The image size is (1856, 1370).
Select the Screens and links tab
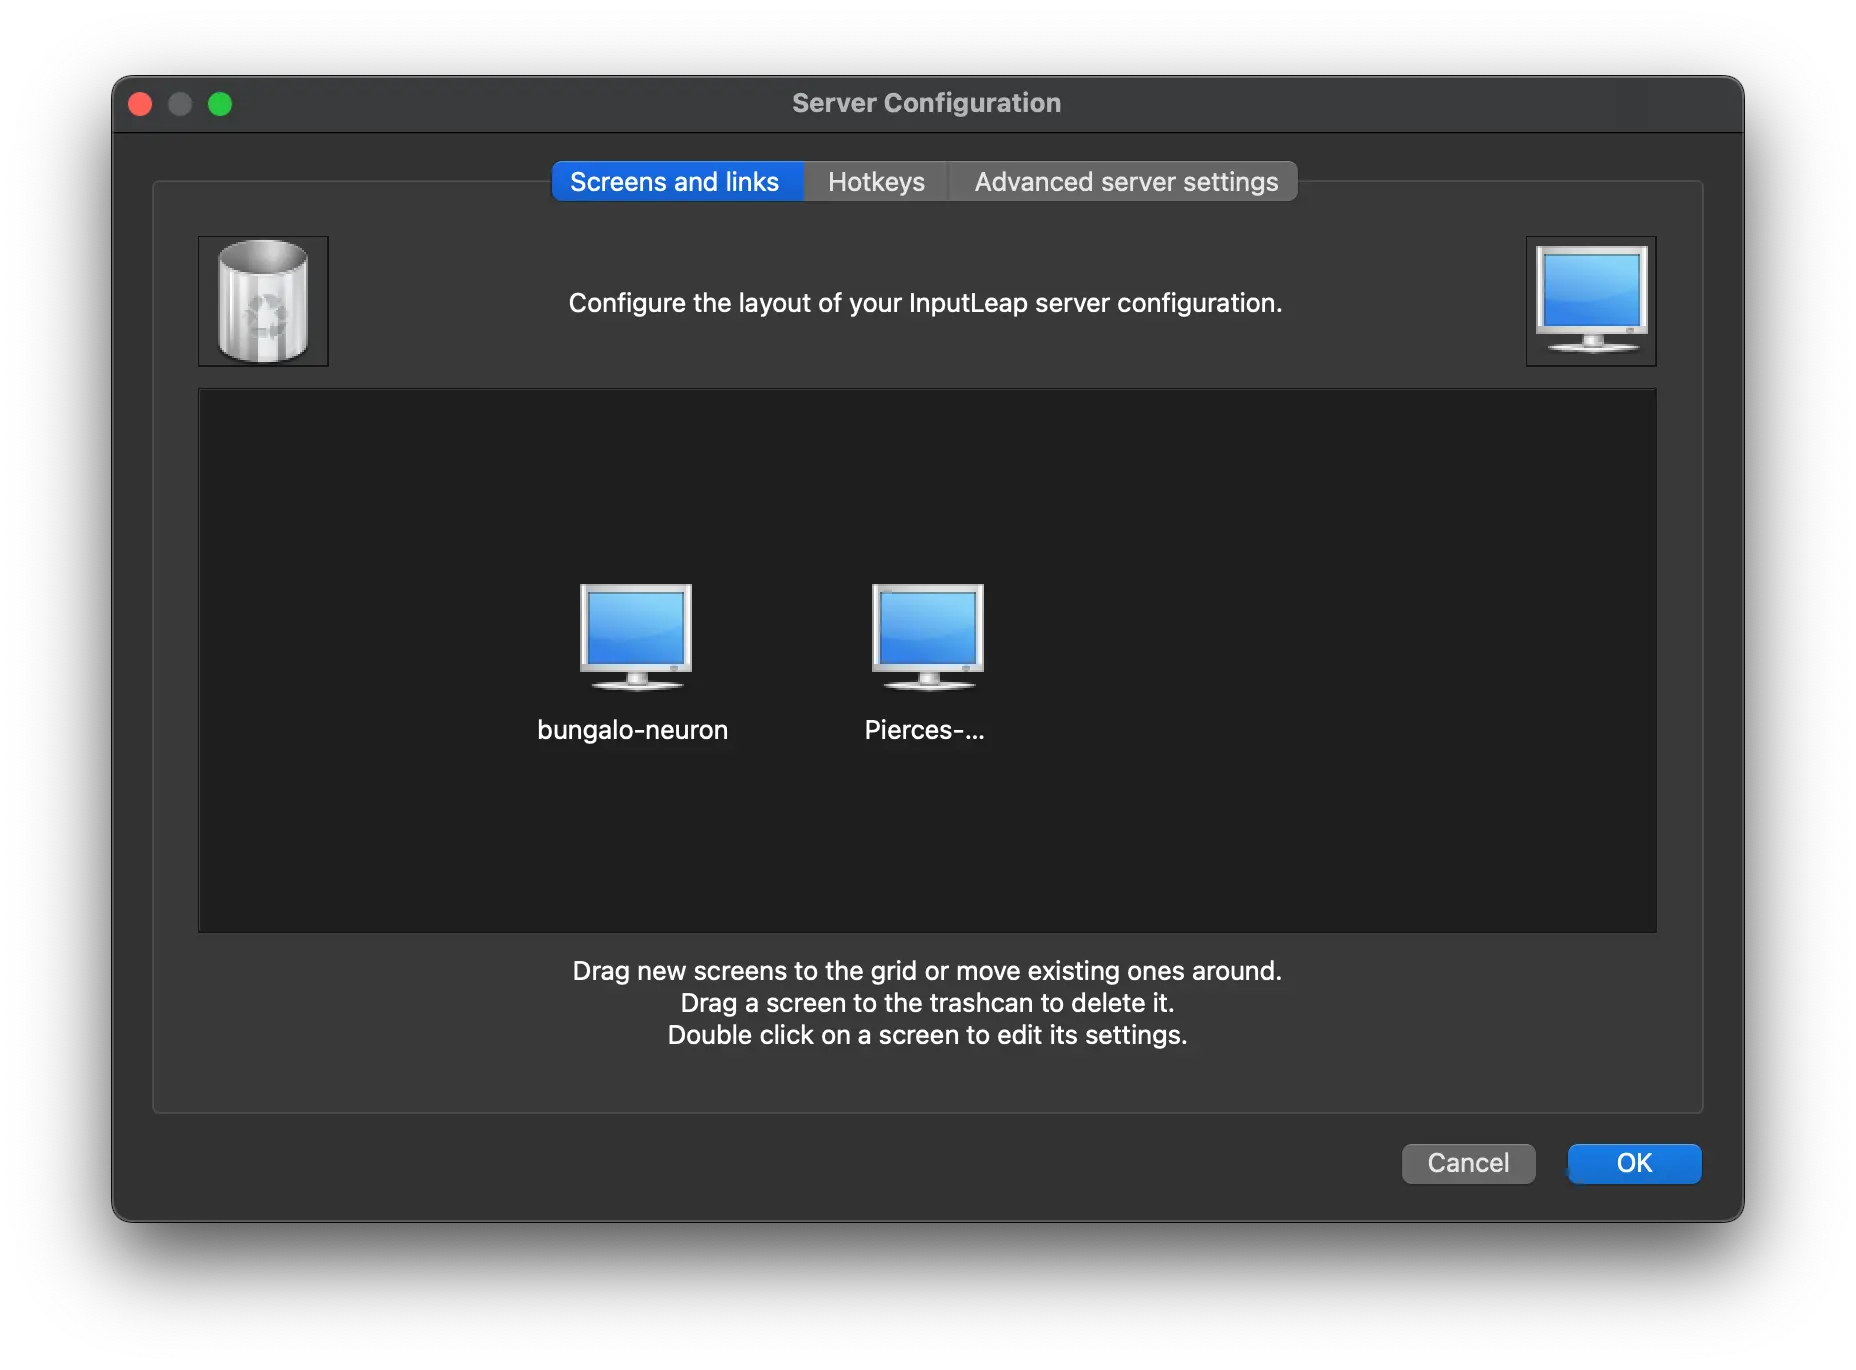click(676, 181)
